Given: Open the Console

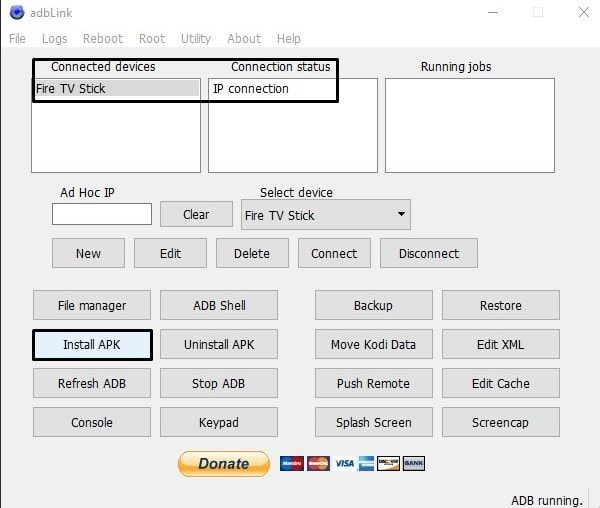Looking at the screenshot, I should [x=92, y=422].
